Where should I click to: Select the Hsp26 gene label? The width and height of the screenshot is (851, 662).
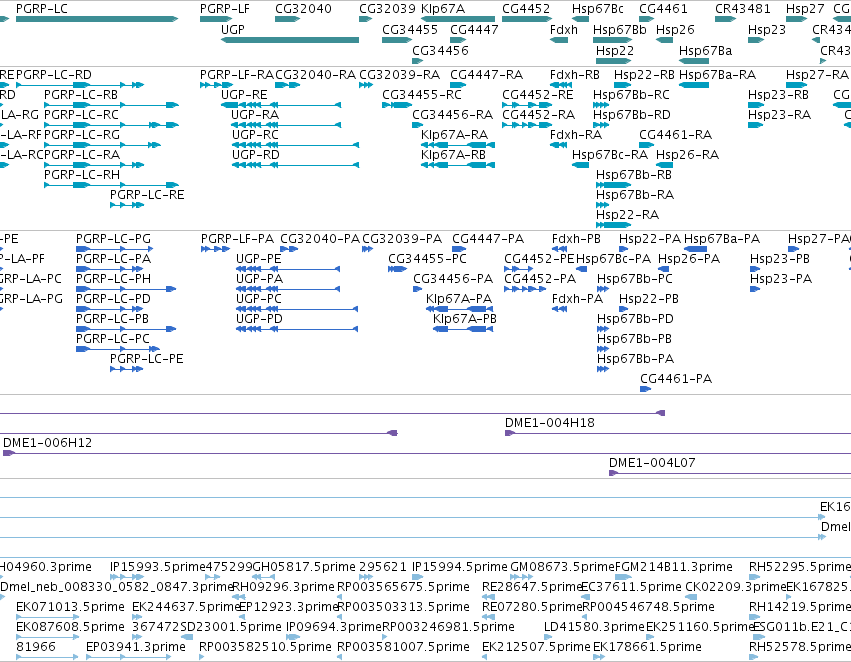(675, 30)
